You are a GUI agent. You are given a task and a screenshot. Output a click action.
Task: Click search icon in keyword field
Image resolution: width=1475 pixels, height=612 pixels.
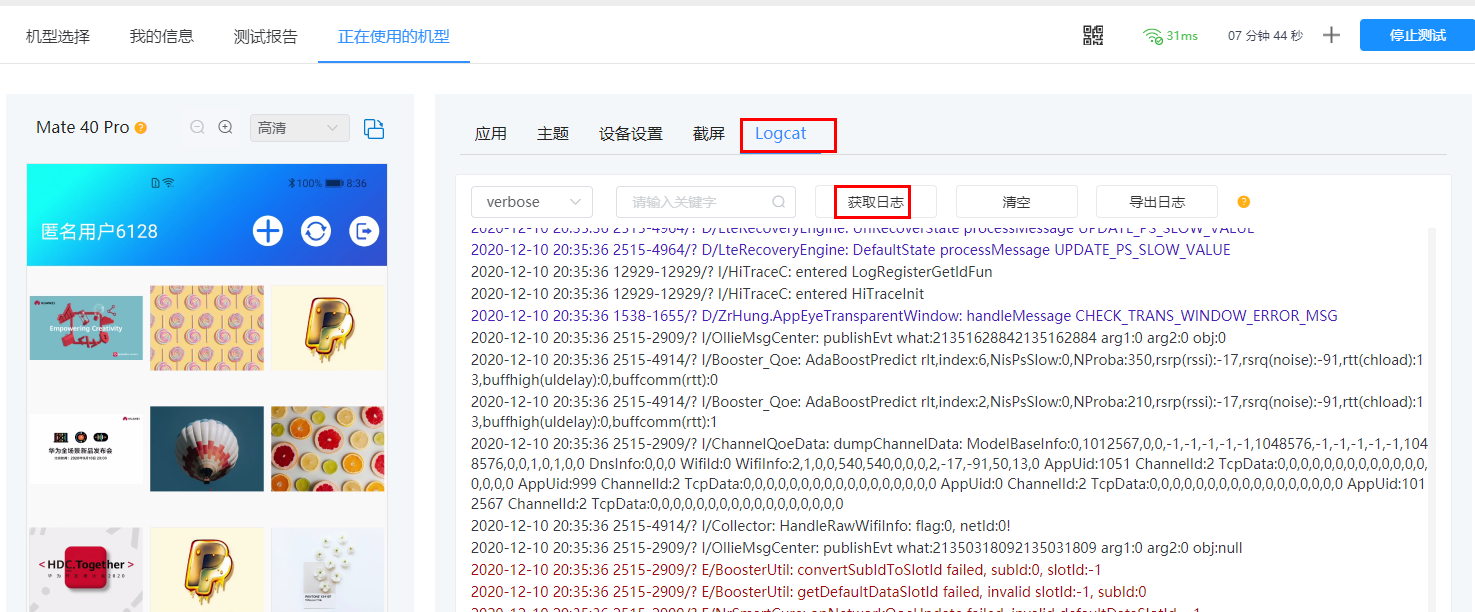click(778, 202)
